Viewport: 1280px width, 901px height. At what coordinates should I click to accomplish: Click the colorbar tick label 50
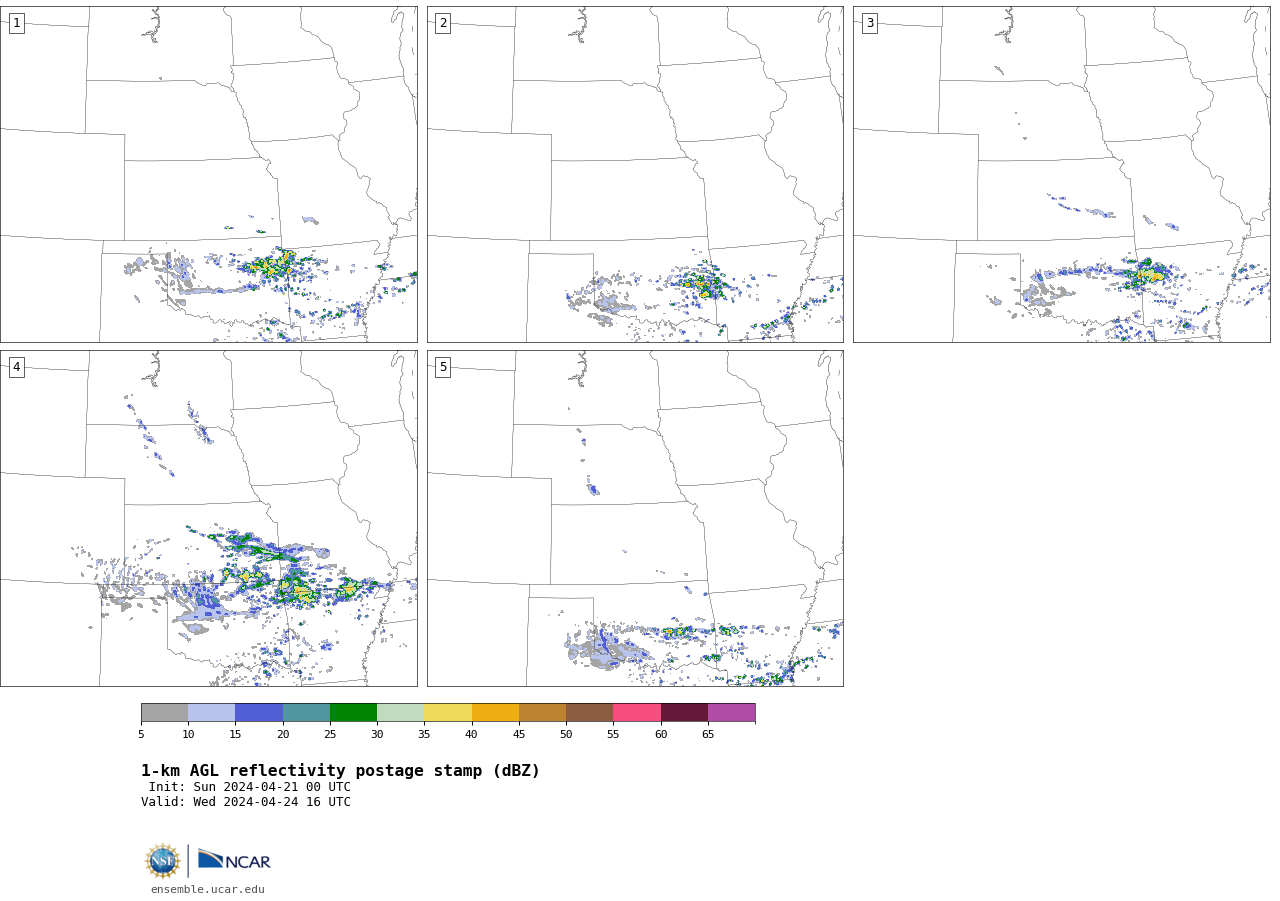(566, 735)
